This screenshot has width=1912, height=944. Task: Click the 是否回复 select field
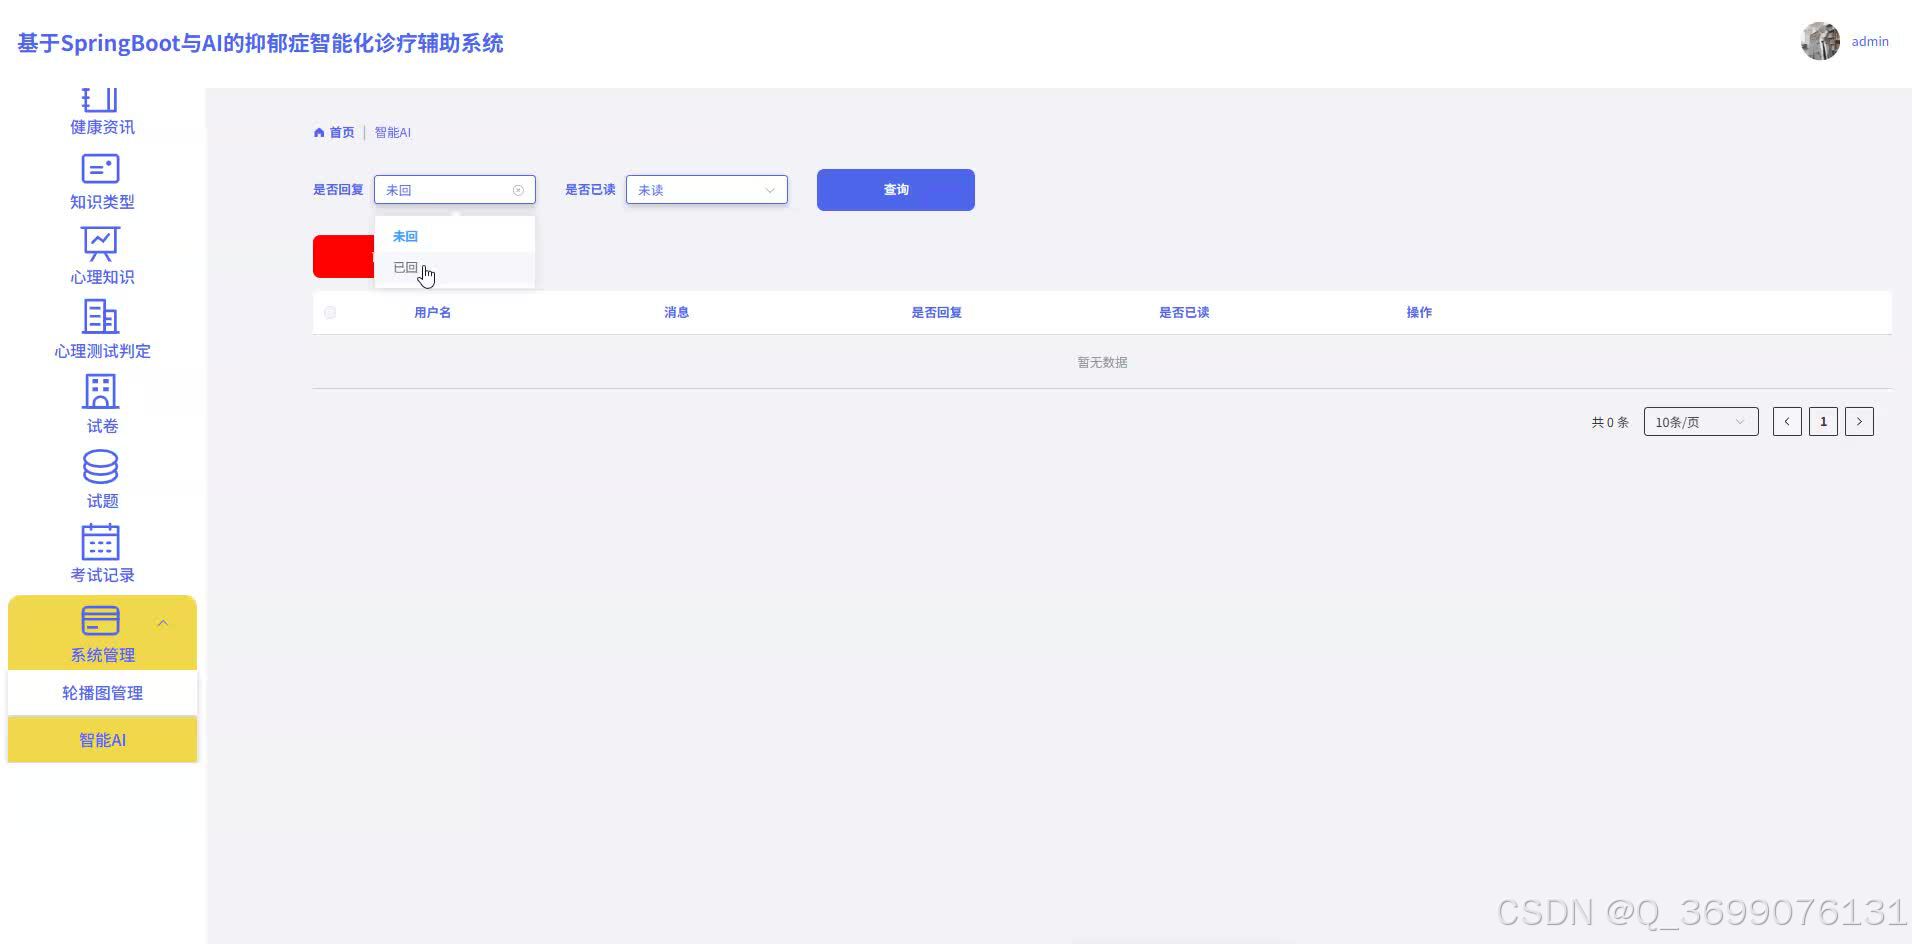point(455,190)
